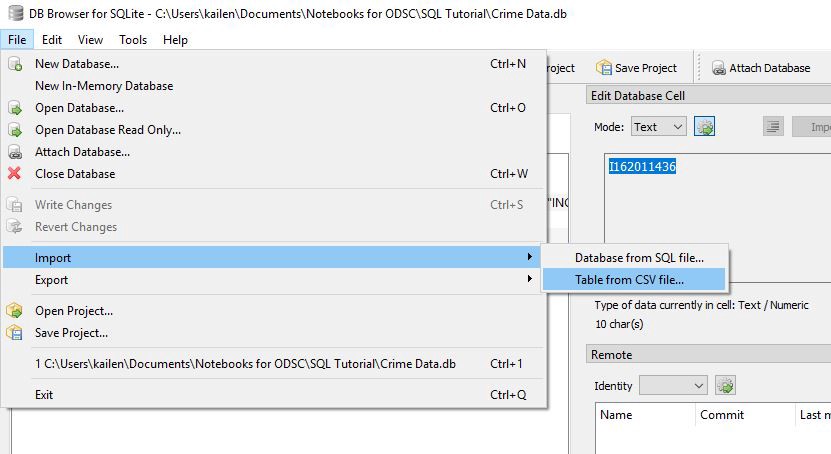The image size is (831, 454).
Task: Click Type of data currently in cell text
Action: (x=701, y=305)
